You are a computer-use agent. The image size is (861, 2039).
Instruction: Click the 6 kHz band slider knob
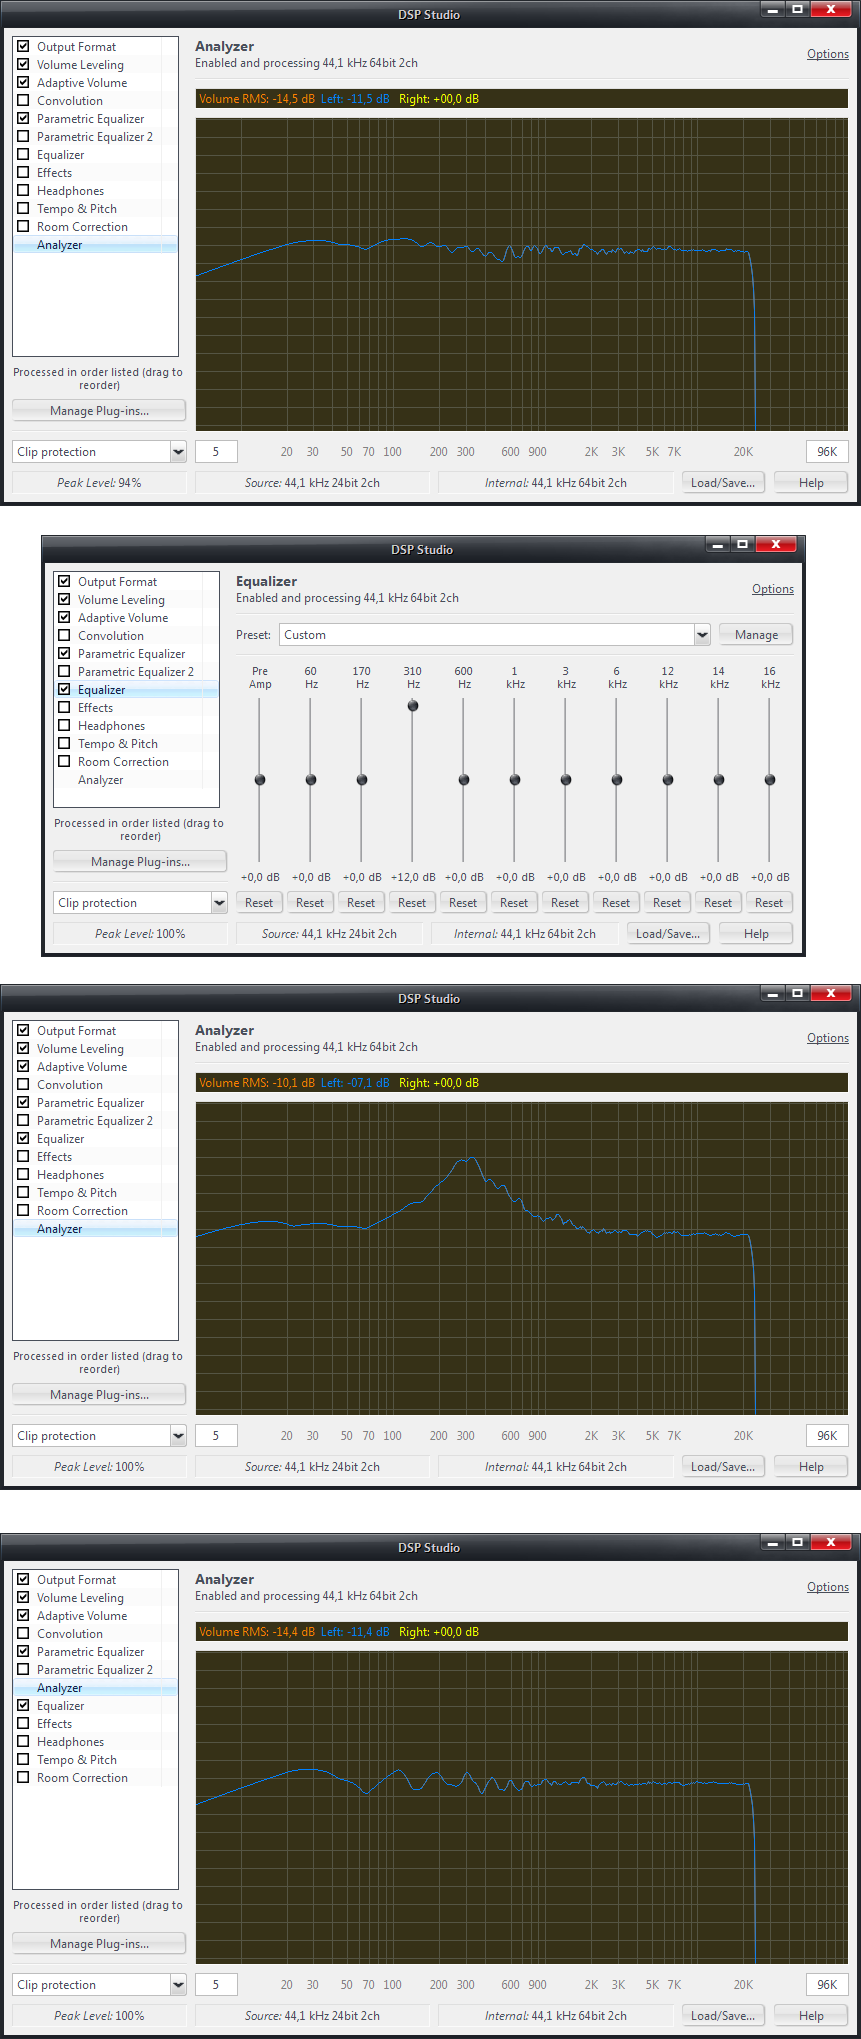pos(617,780)
